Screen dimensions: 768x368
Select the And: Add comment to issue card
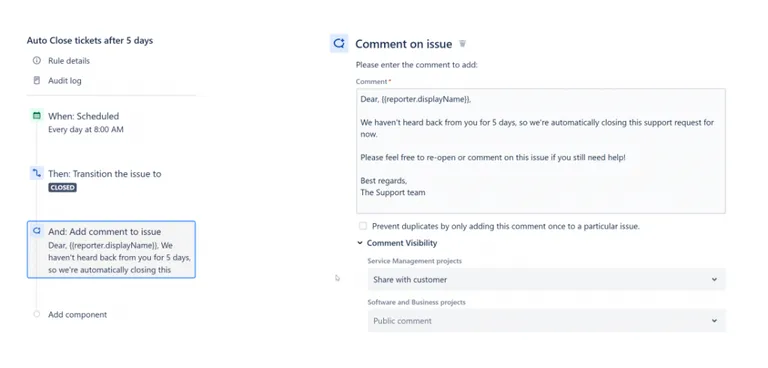pyautogui.click(x=111, y=249)
